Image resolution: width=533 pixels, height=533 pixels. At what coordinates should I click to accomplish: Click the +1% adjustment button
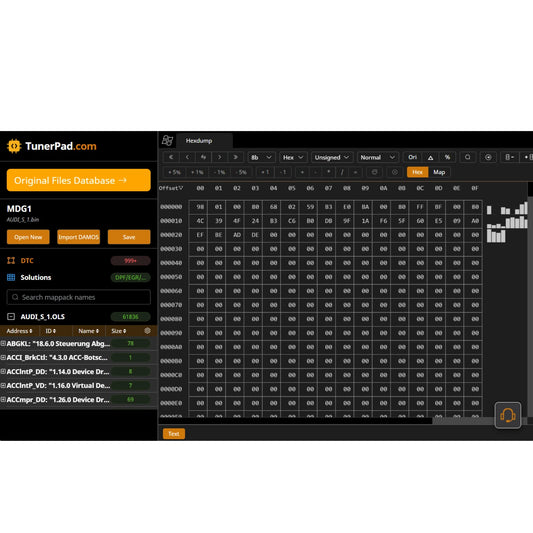click(197, 172)
